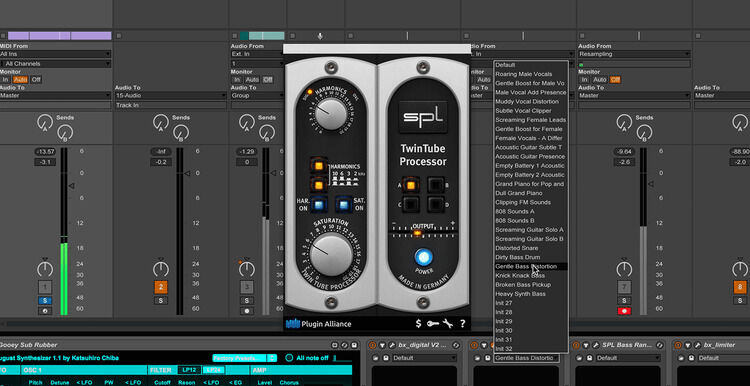Adjust Send A knob on track 1
This screenshot has width=750, height=386.
pyautogui.click(x=45, y=122)
